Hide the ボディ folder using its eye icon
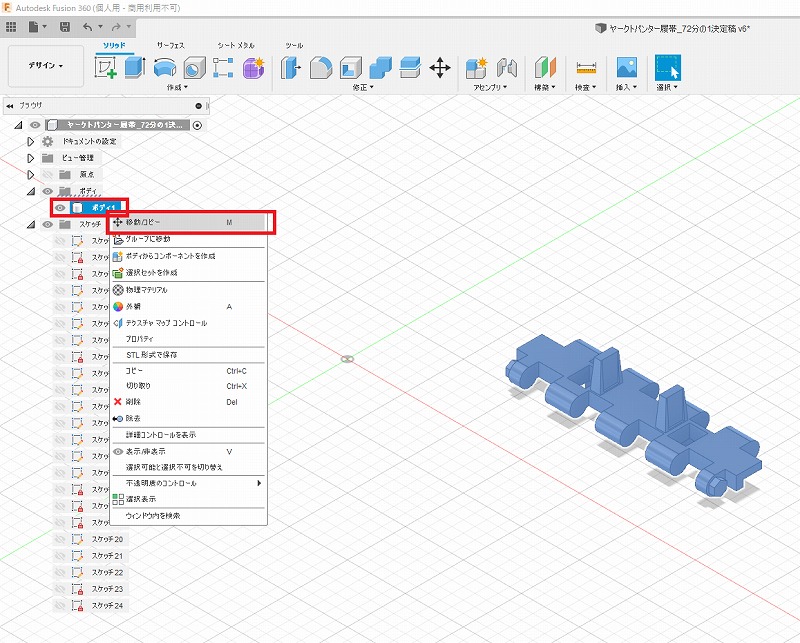This screenshot has height=643, width=800. pyautogui.click(x=47, y=191)
